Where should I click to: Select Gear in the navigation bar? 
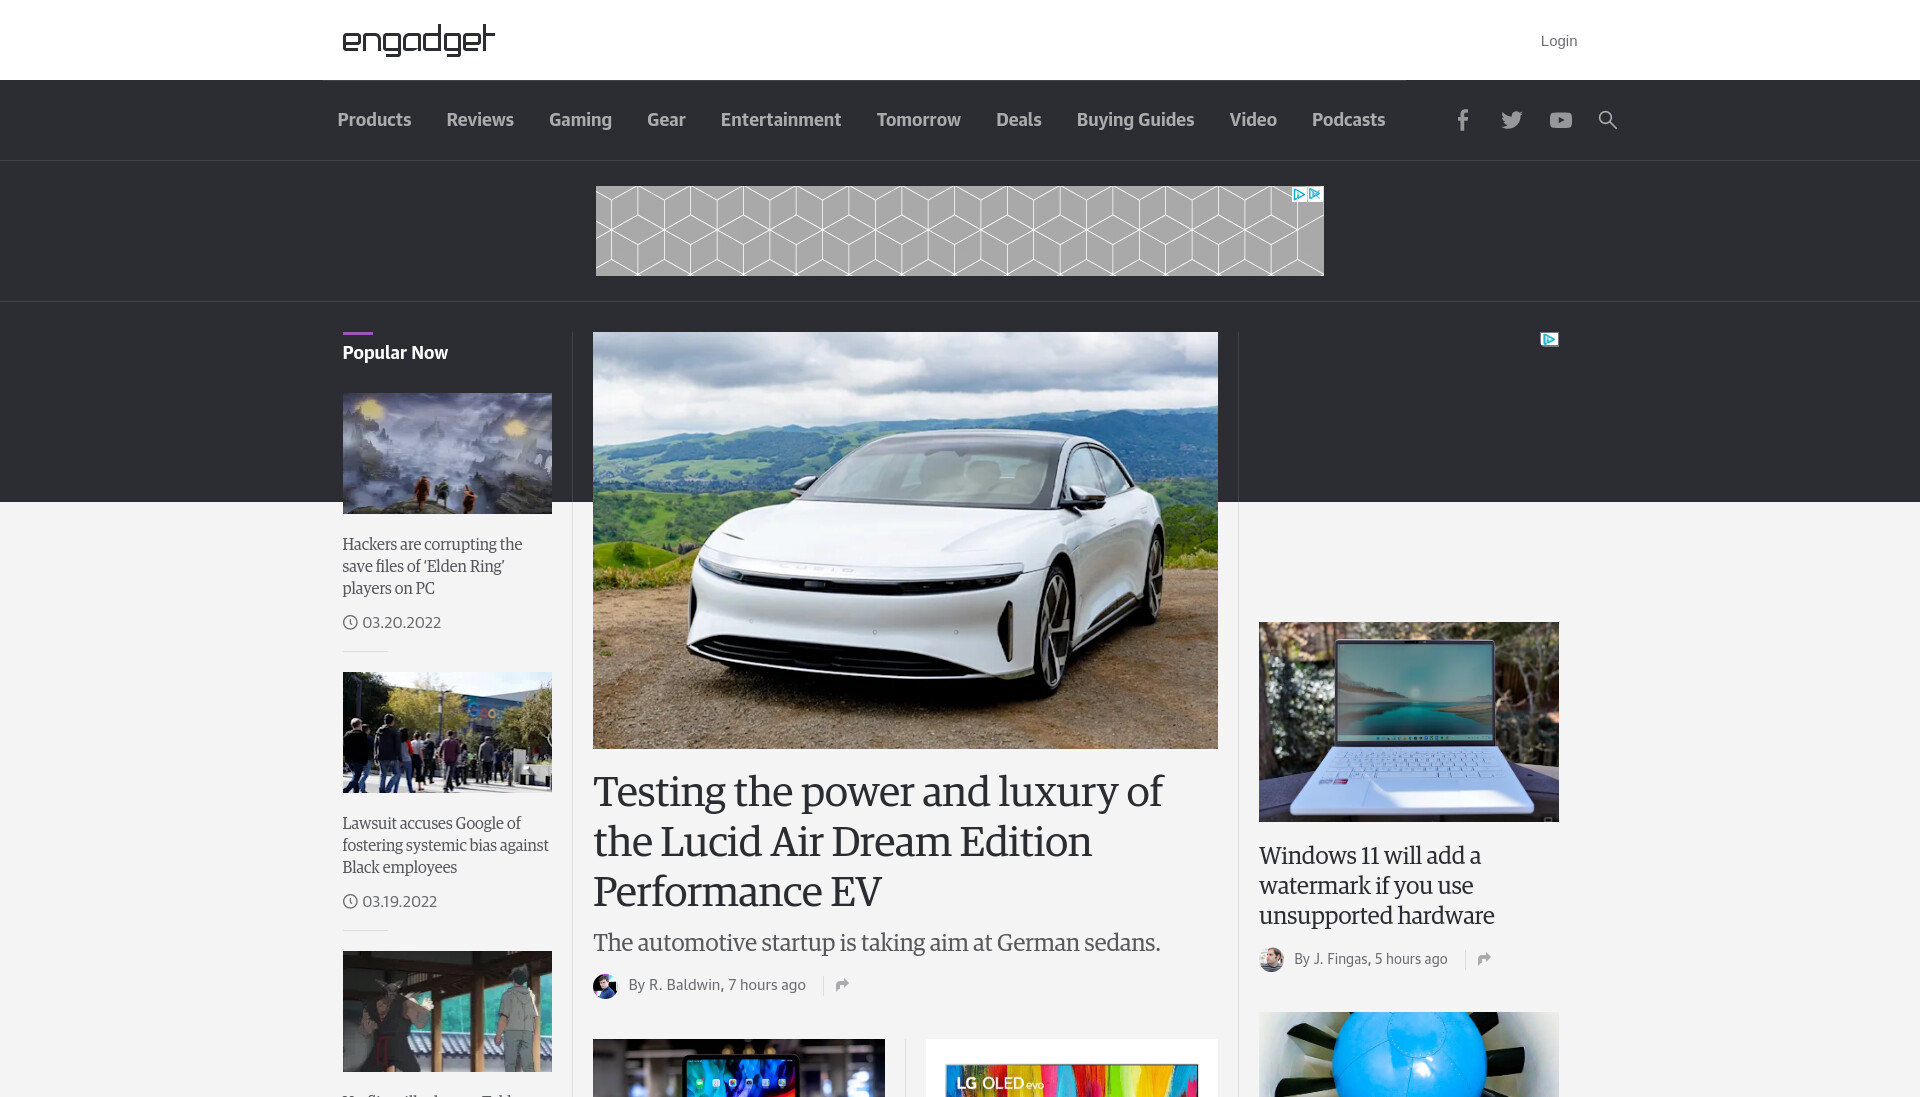point(666,120)
